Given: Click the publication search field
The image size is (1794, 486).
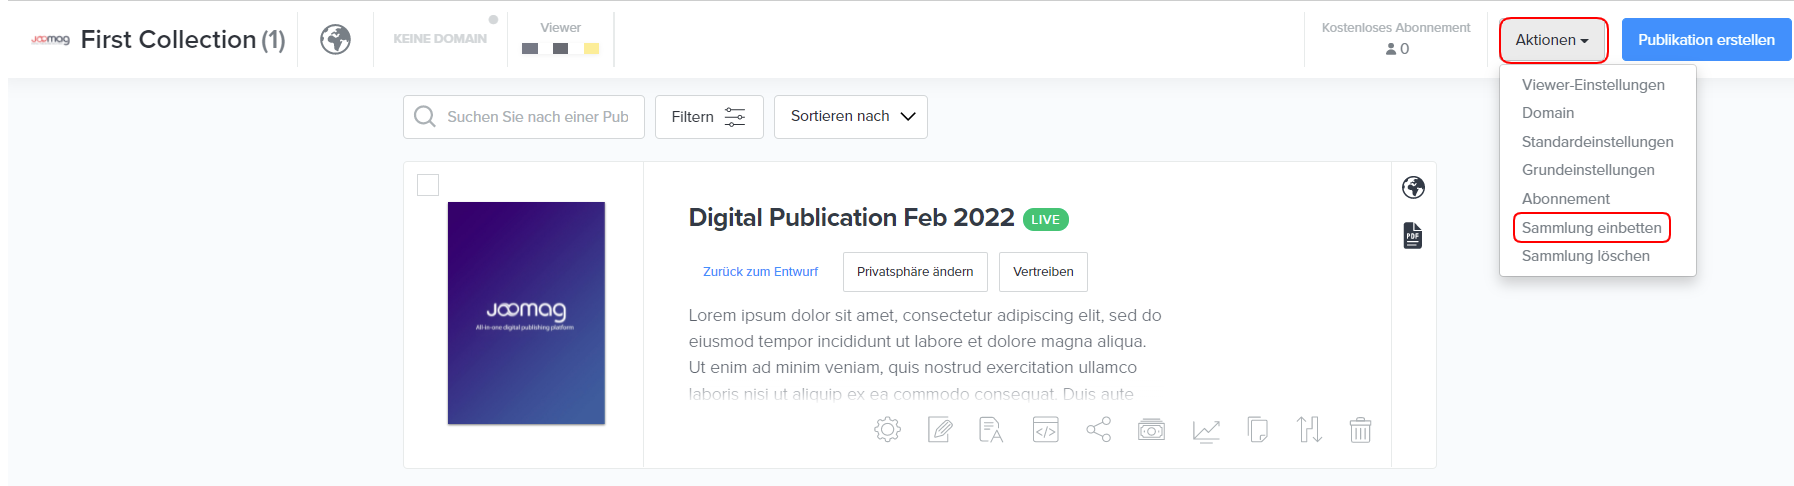Looking at the screenshot, I should pyautogui.click(x=537, y=117).
